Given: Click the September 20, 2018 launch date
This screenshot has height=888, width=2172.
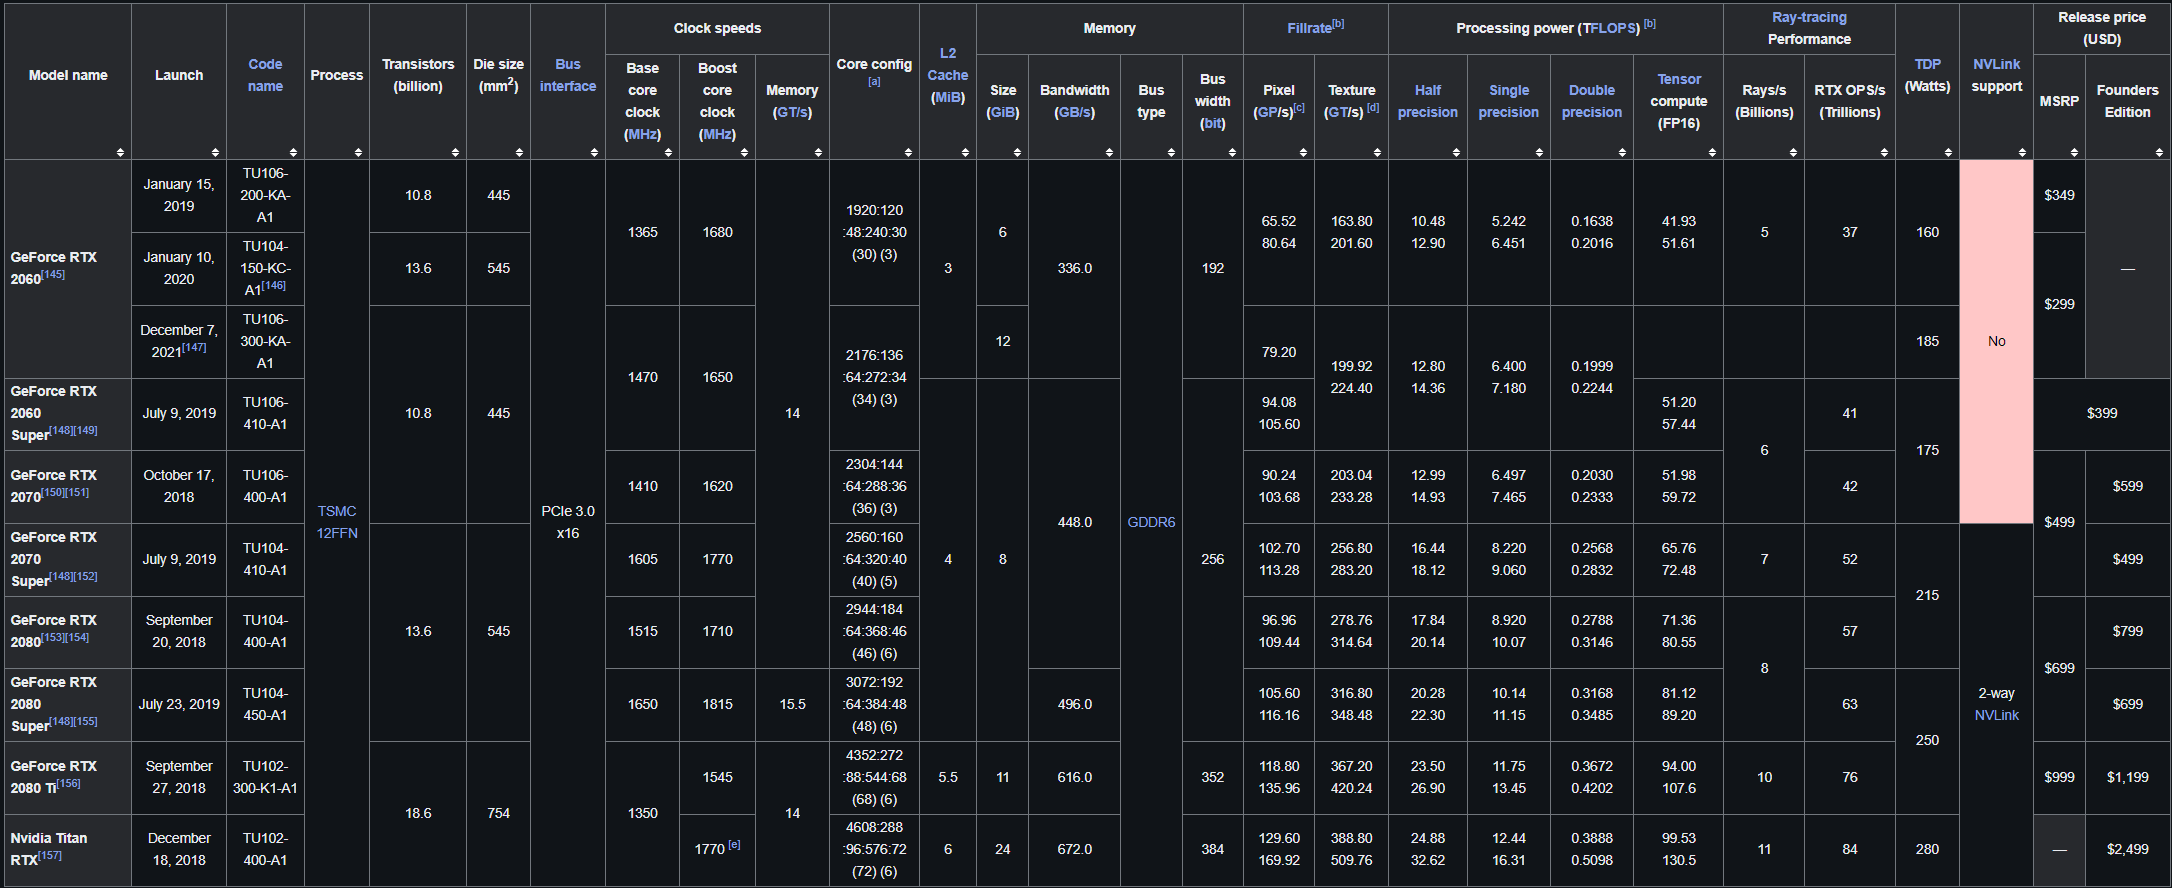Looking at the screenshot, I should coord(179,631).
